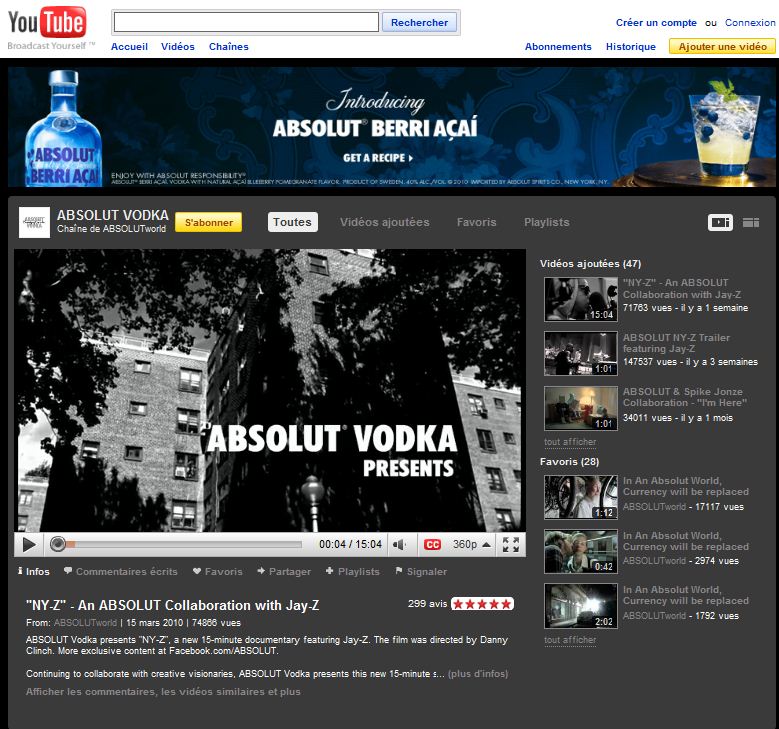Click the ABSOLUT VODKA channel avatar
Image resolution: width=779 pixels, height=729 pixels.
[34, 222]
